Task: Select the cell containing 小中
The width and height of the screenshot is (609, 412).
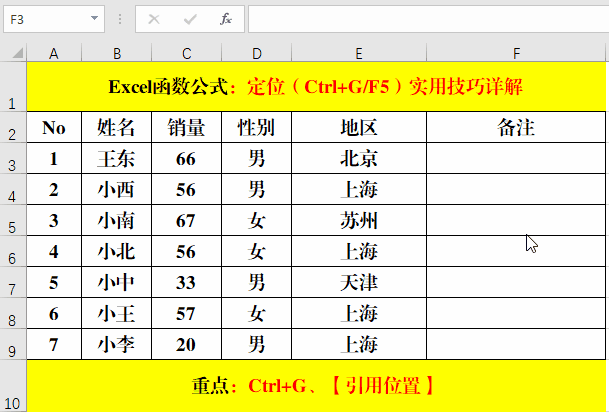Action: (x=117, y=282)
